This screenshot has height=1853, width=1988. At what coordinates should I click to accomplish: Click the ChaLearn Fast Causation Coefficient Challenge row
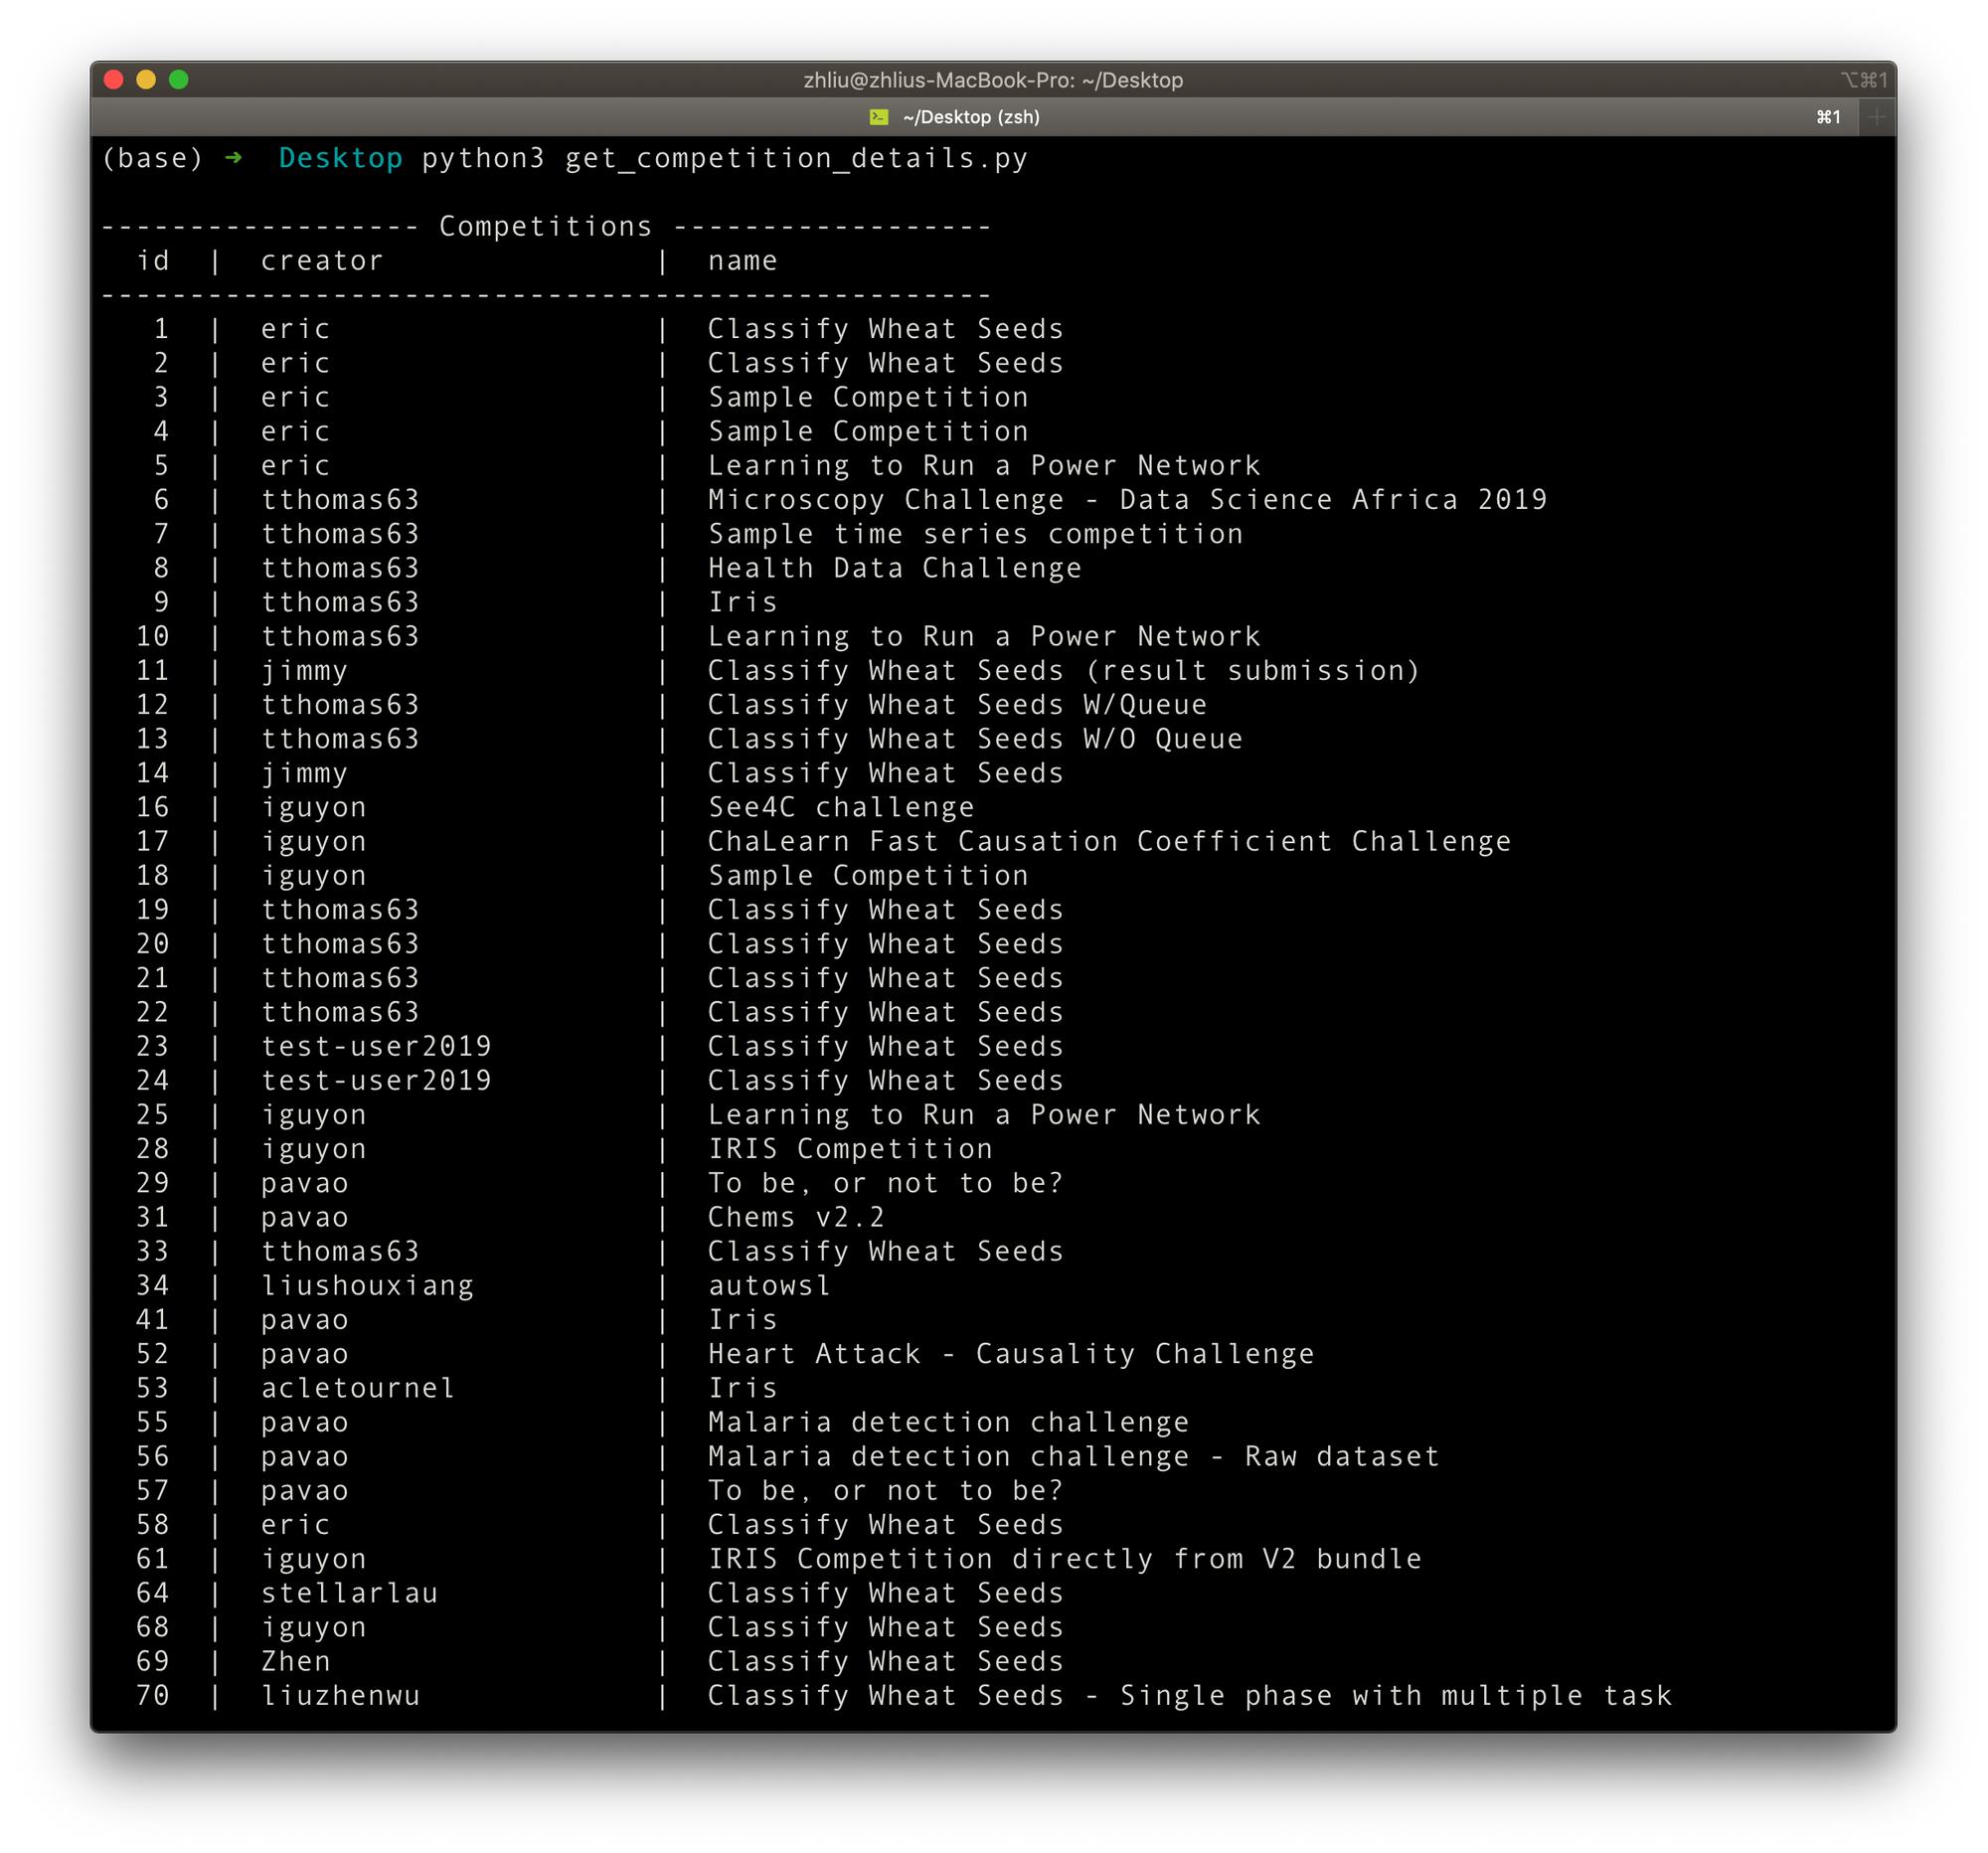click(1109, 842)
